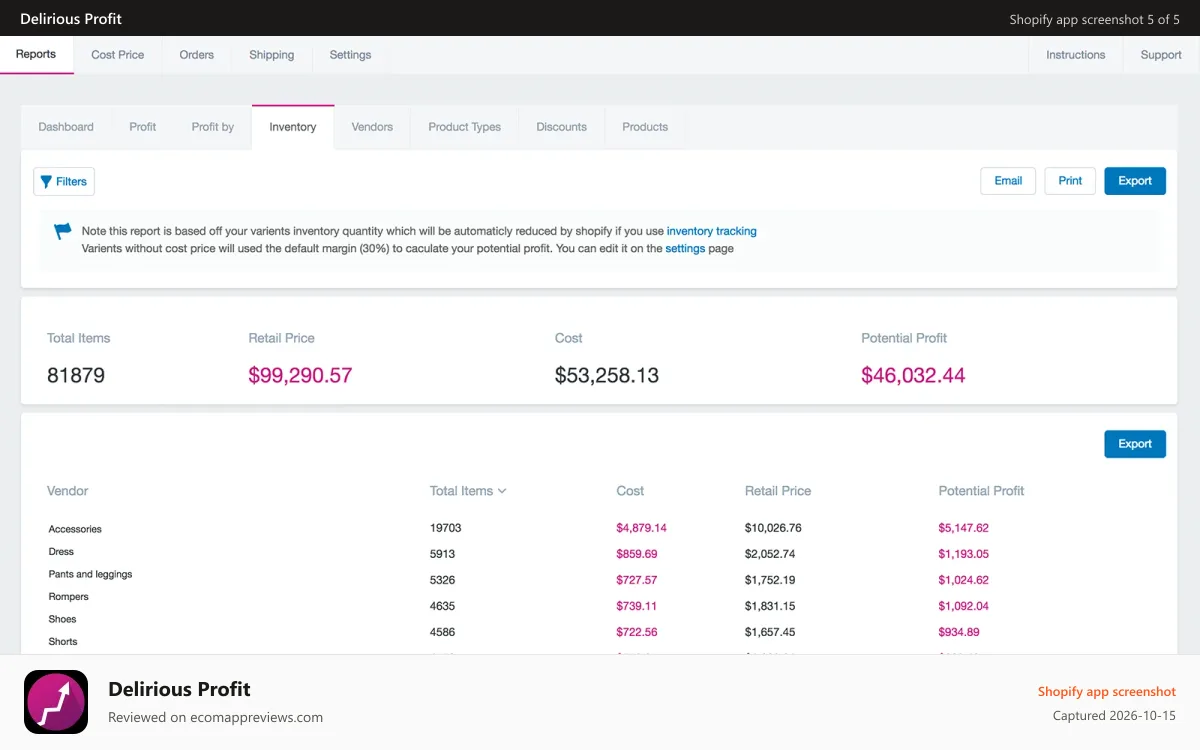Click the Email button
This screenshot has height=750, width=1200.
click(1008, 181)
